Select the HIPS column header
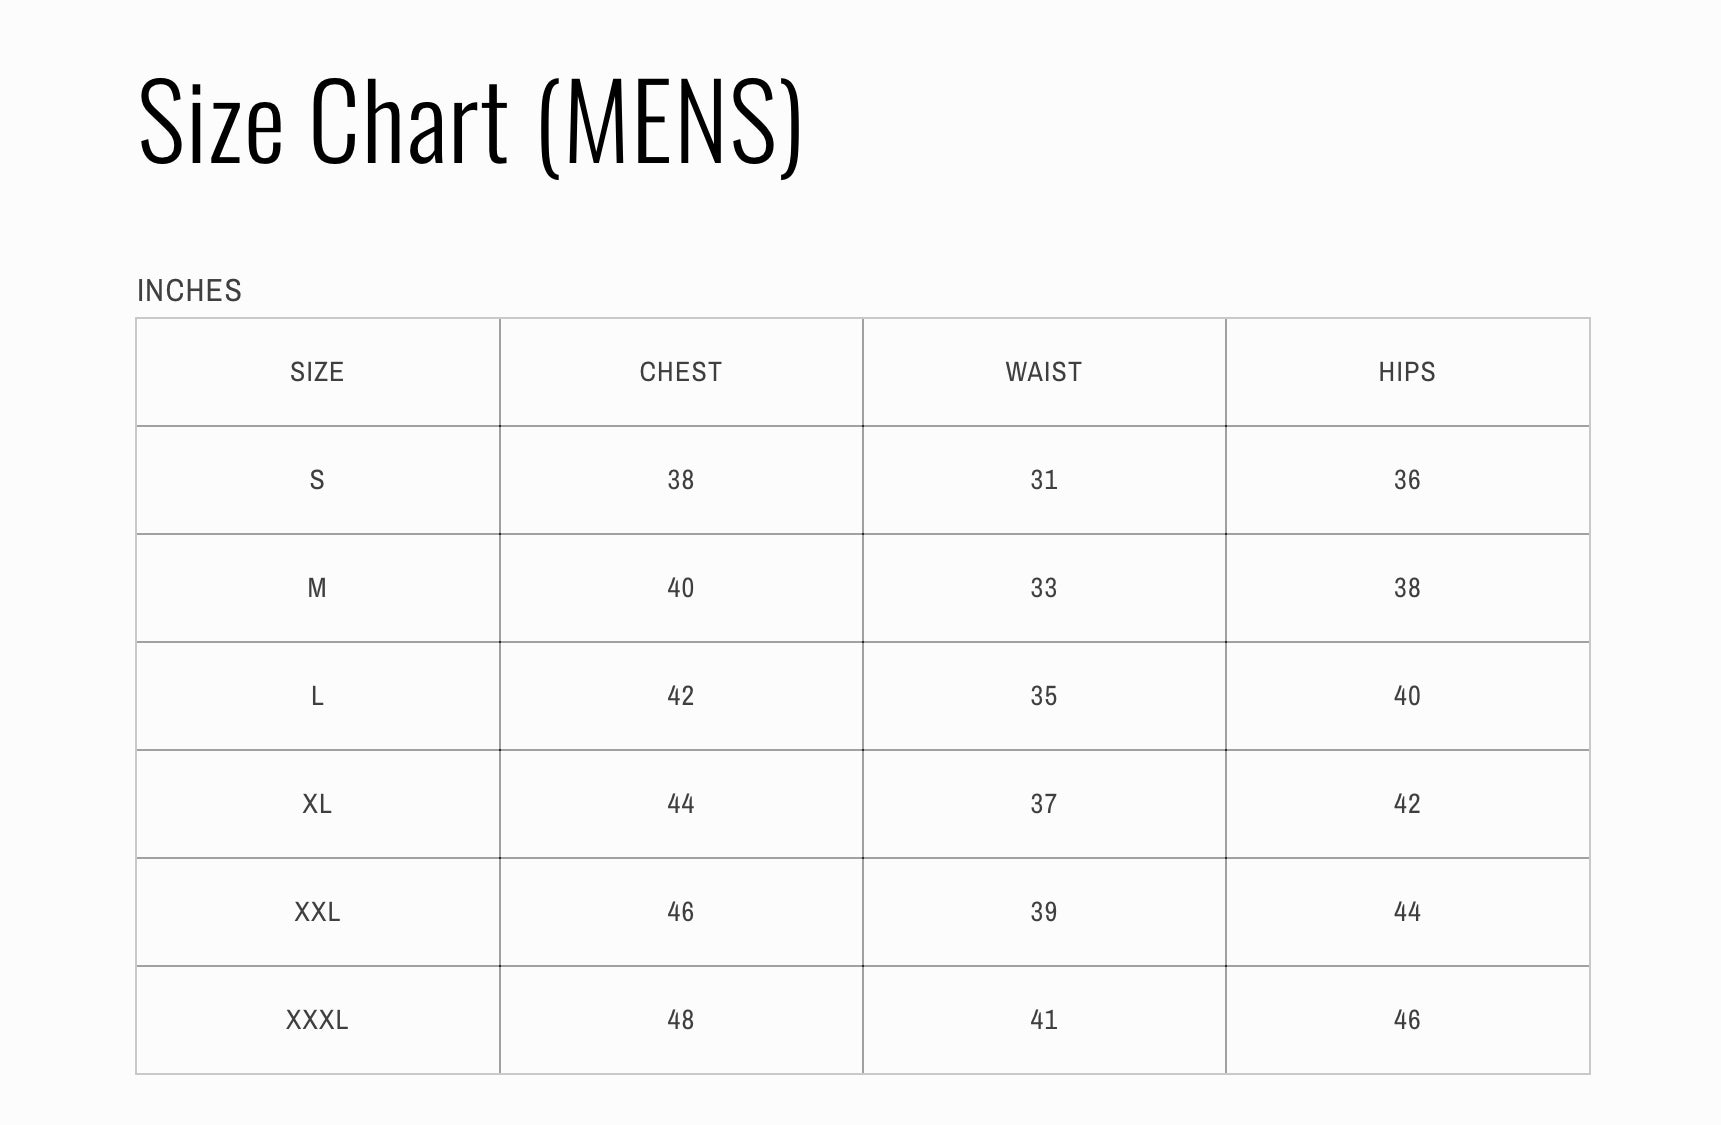Screen dimensions: 1721x1125 click(x=1406, y=372)
